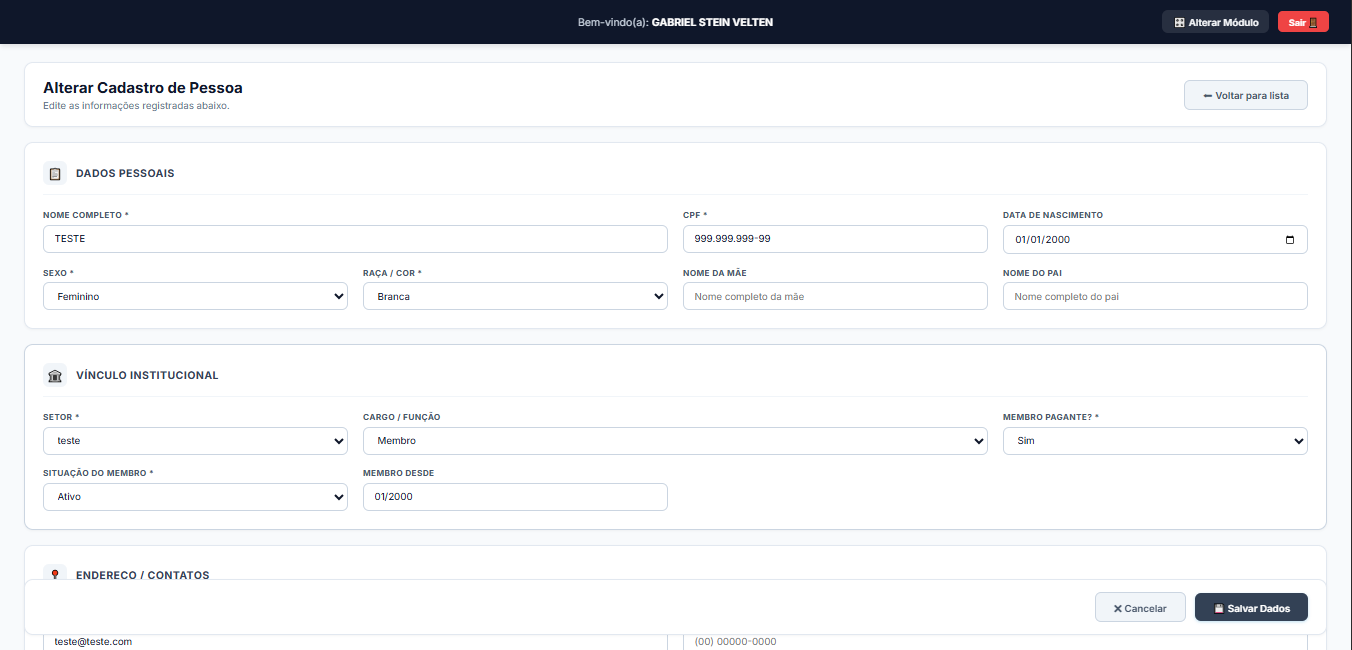Click the Endereço / Contatos pin icon

pos(55,573)
